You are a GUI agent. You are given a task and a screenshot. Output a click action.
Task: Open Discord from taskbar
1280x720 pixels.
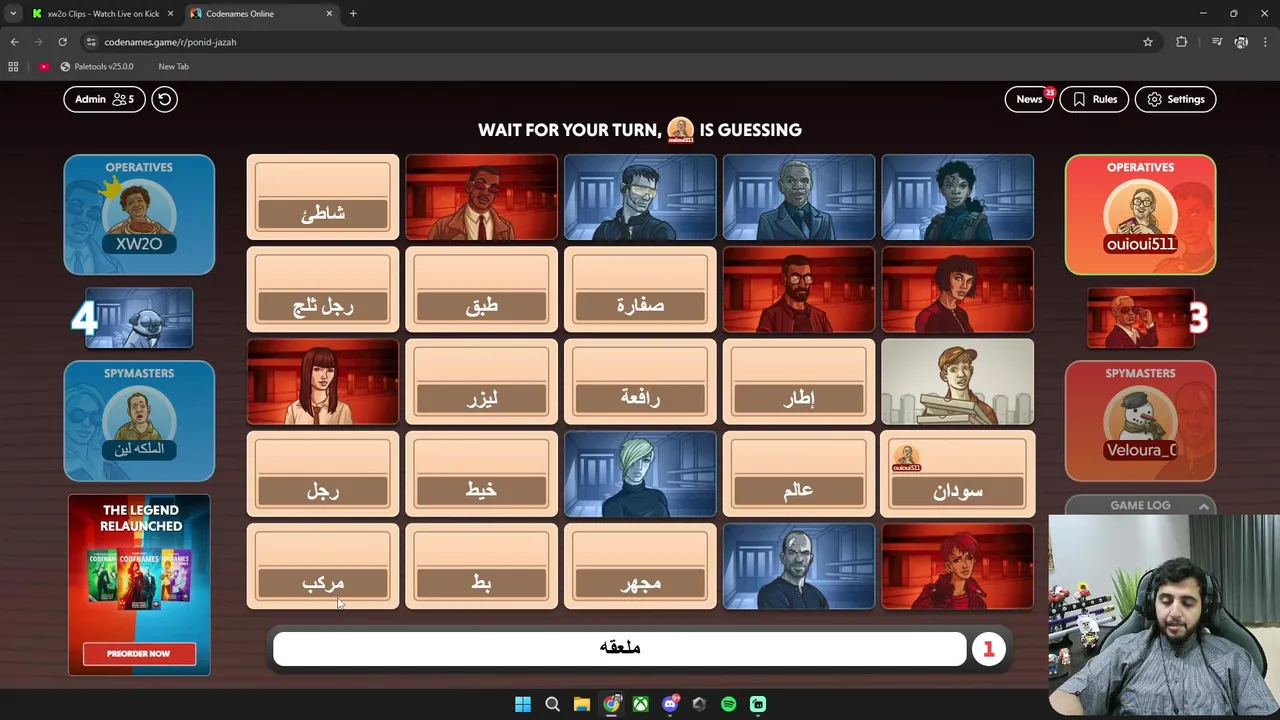pos(670,704)
